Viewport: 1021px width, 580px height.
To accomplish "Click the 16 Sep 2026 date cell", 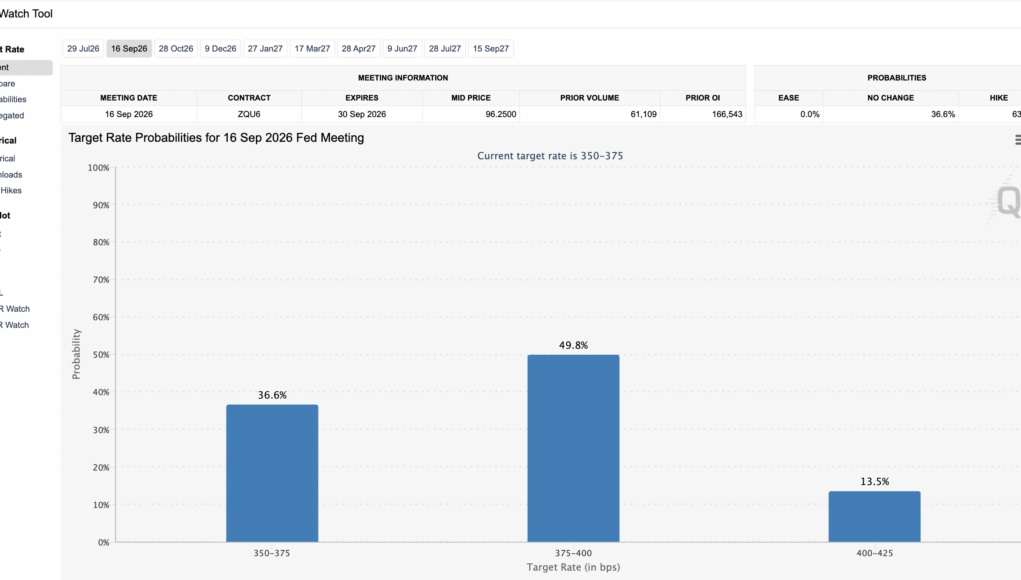I will coord(129,114).
